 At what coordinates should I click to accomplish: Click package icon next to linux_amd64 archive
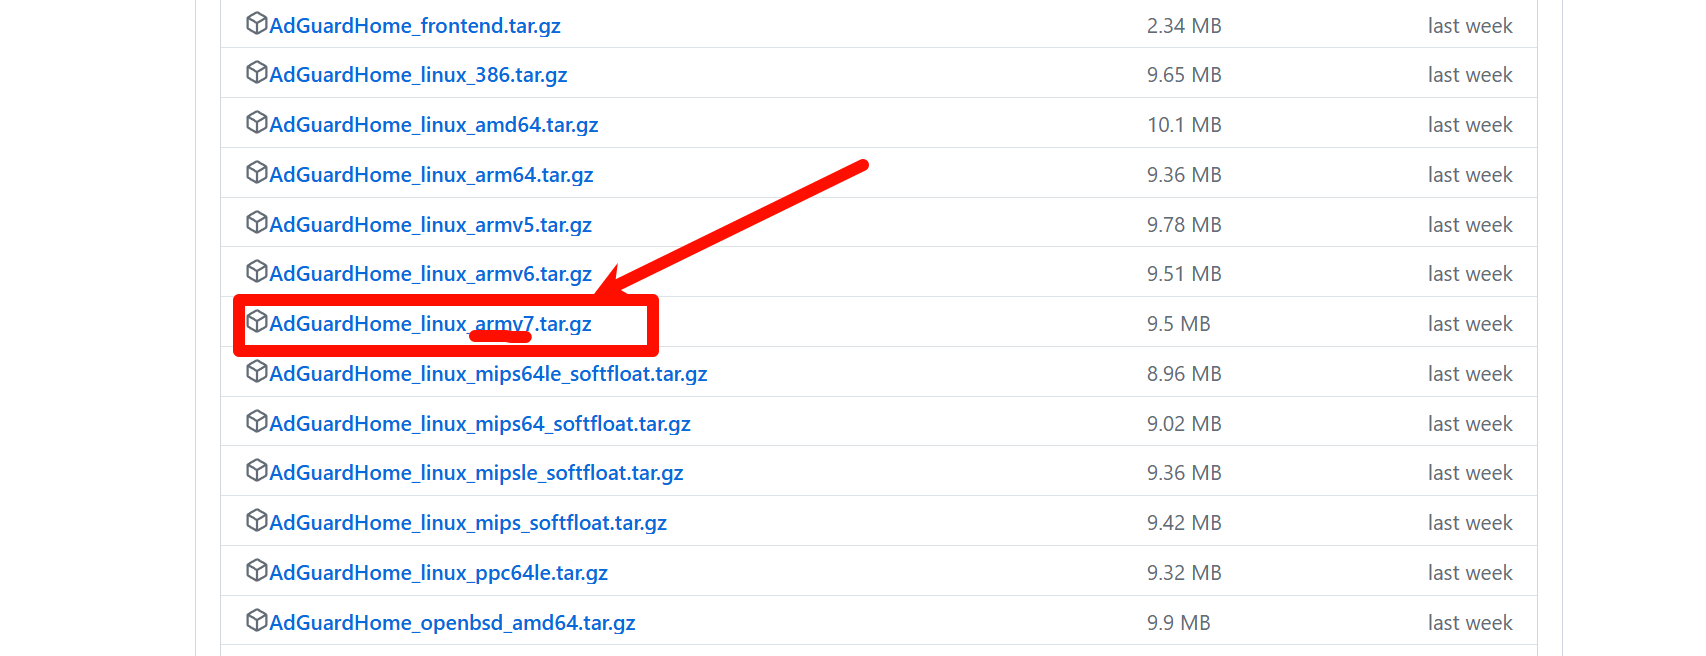pos(257,122)
